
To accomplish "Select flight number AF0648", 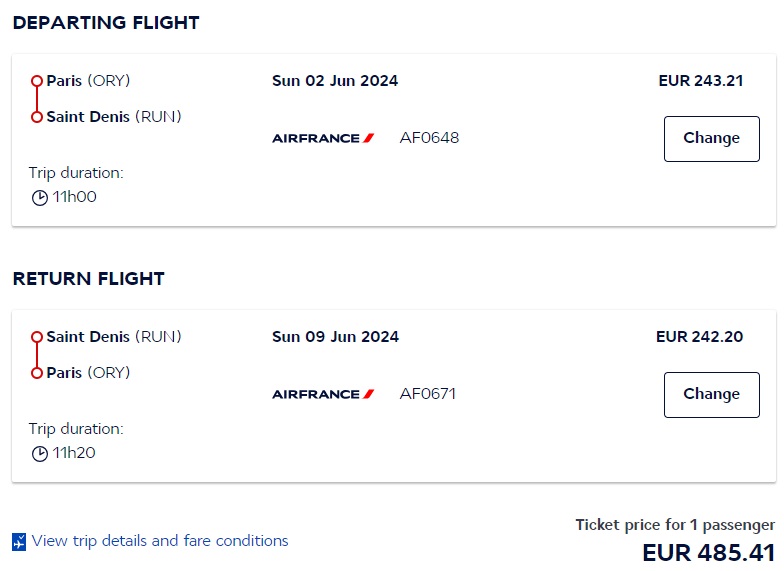I will [429, 138].
